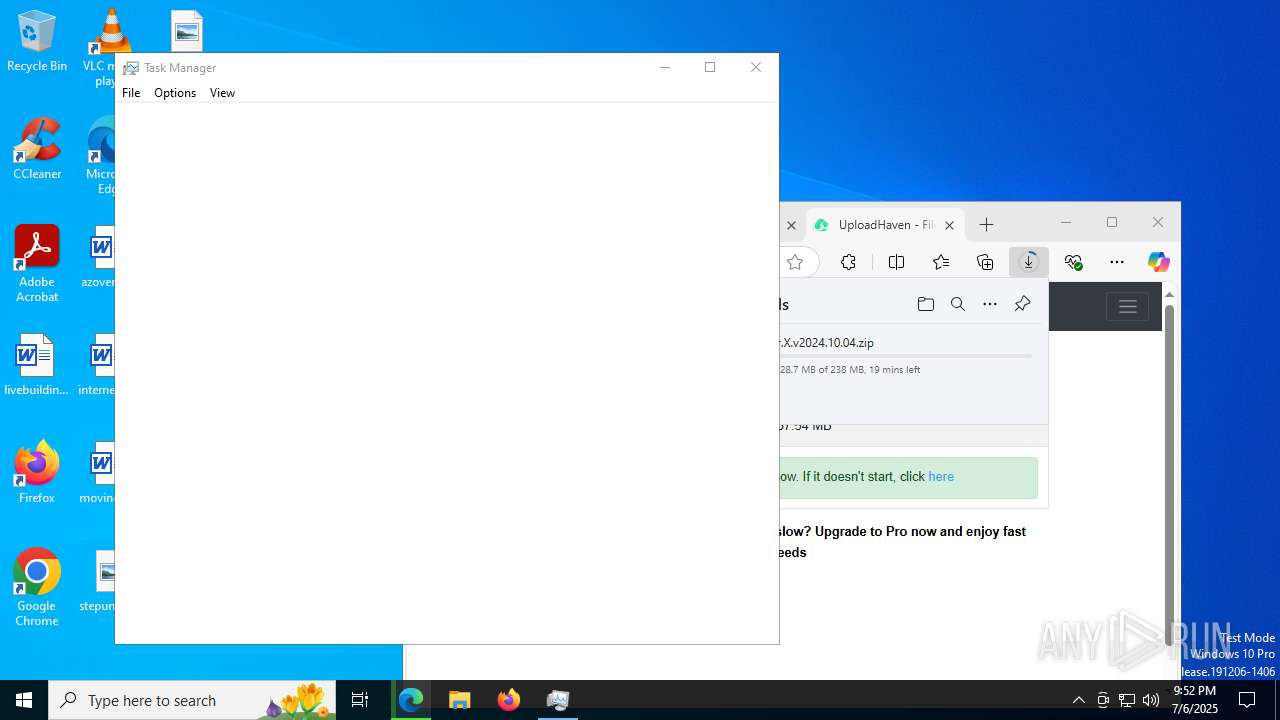Open more options in Downloads panel

[x=990, y=304]
